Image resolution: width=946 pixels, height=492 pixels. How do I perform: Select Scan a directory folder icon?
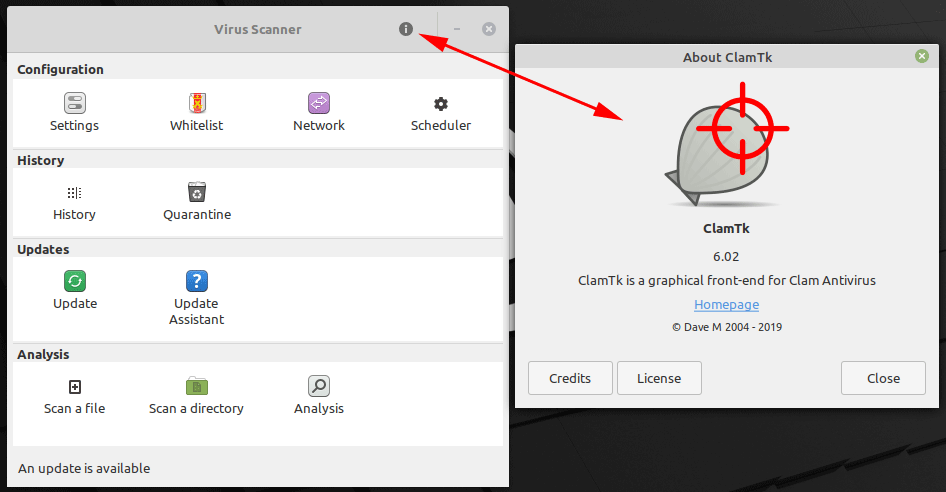coord(197,386)
